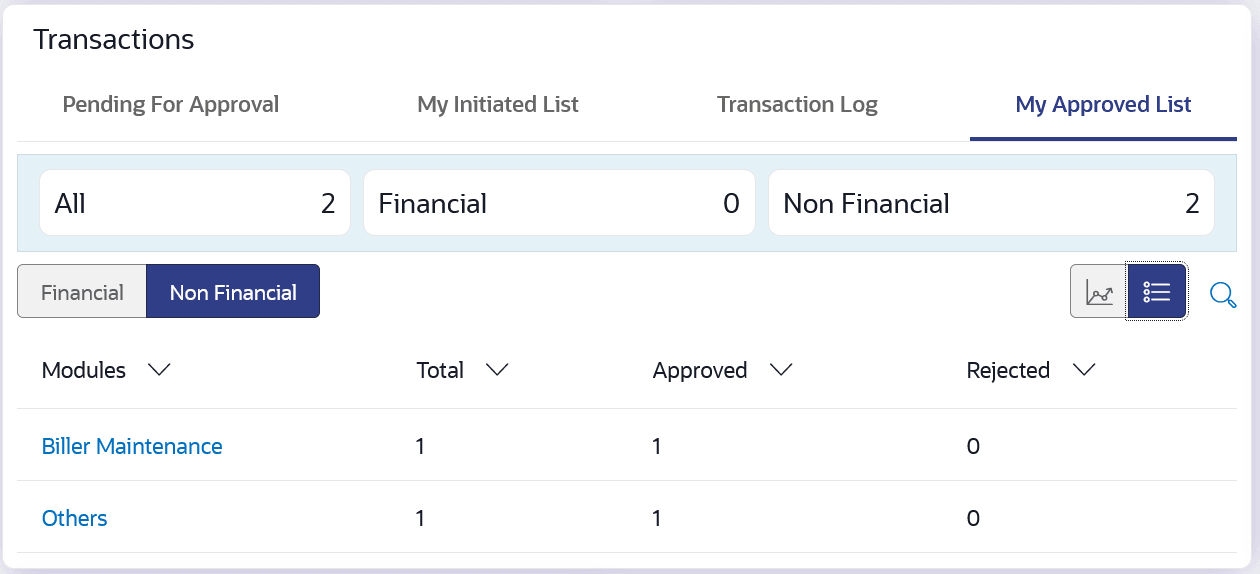
Task: Expand the Modules column sort arrow
Action: click(x=159, y=370)
